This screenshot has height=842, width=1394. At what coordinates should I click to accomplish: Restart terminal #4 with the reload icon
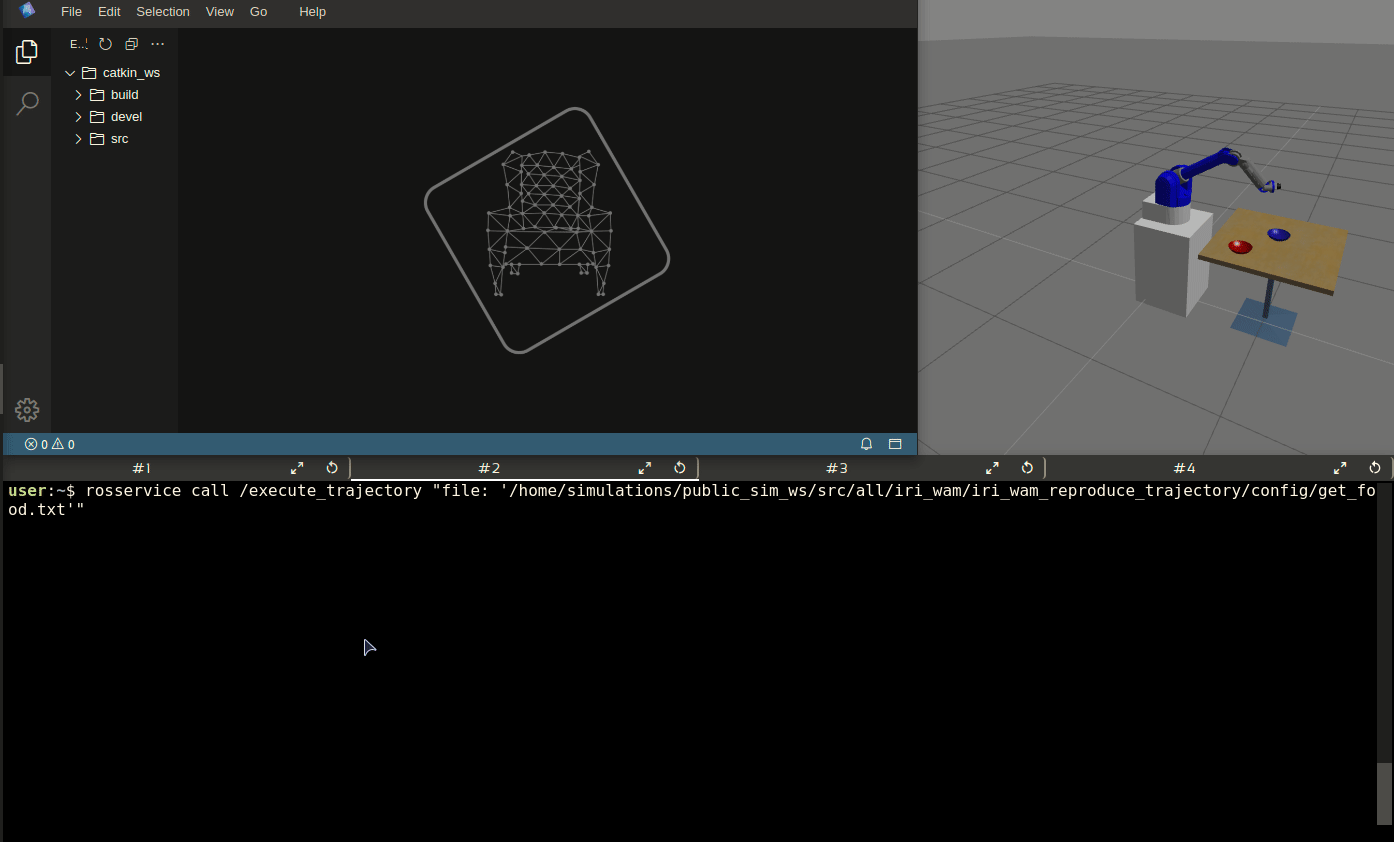tap(1375, 468)
